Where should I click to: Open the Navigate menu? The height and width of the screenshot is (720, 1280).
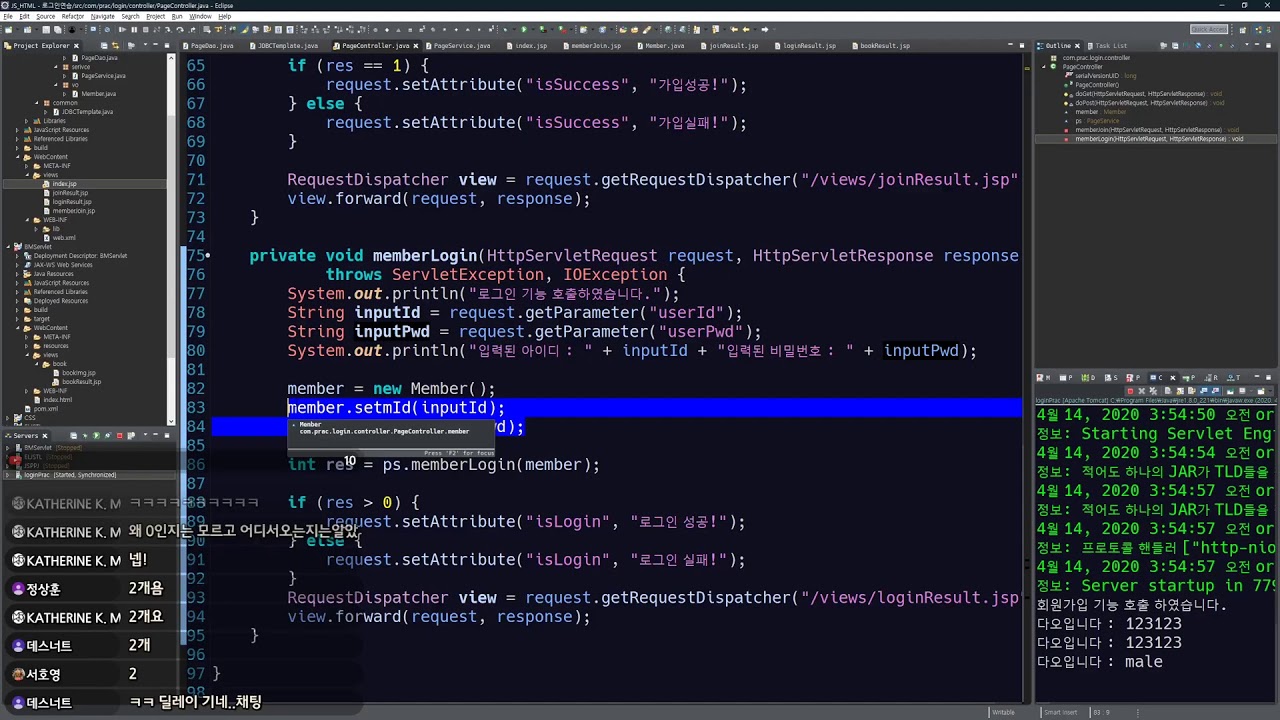tap(103, 16)
